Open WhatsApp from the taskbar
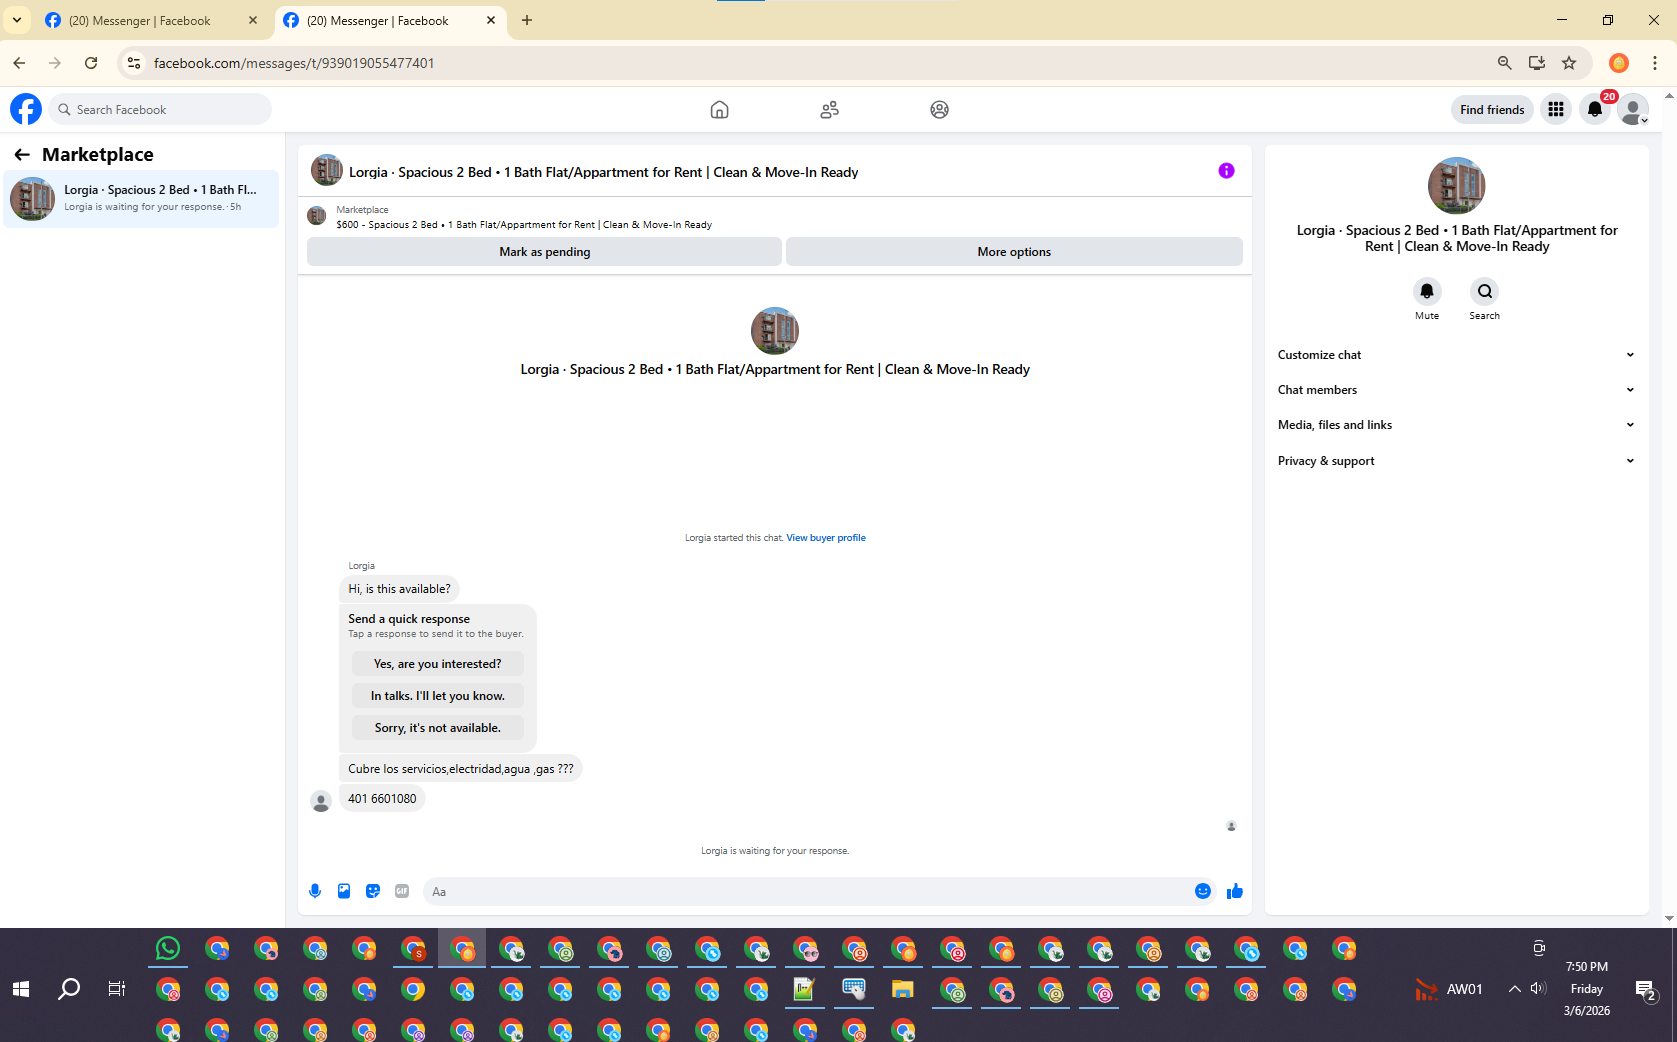The width and height of the screenshot is (1677, 1042). [168, 948]
